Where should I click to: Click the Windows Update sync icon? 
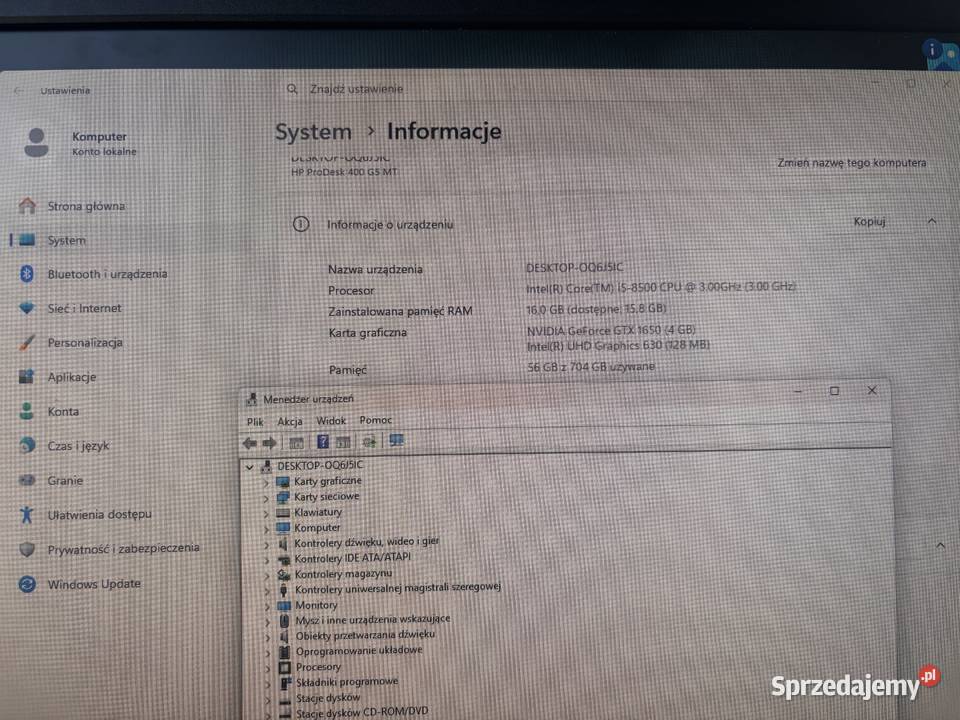[x=26, y=584]
